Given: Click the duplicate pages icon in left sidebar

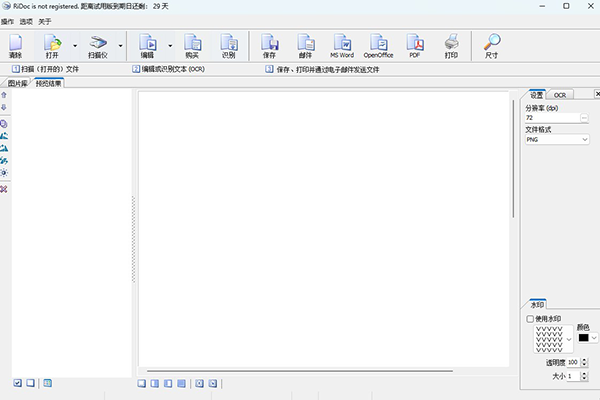Looking at the screenshot, I should 4,124.
